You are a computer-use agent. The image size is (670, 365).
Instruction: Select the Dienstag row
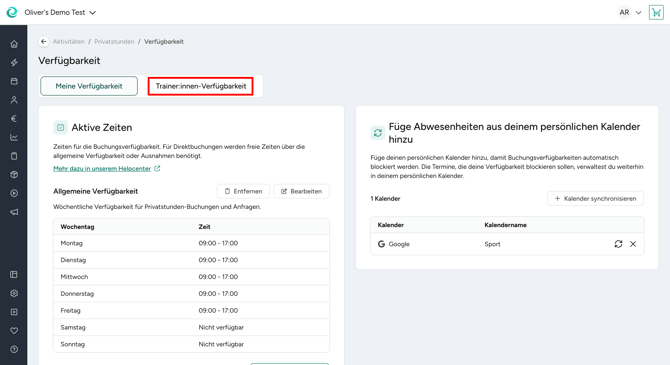point(191,260)
